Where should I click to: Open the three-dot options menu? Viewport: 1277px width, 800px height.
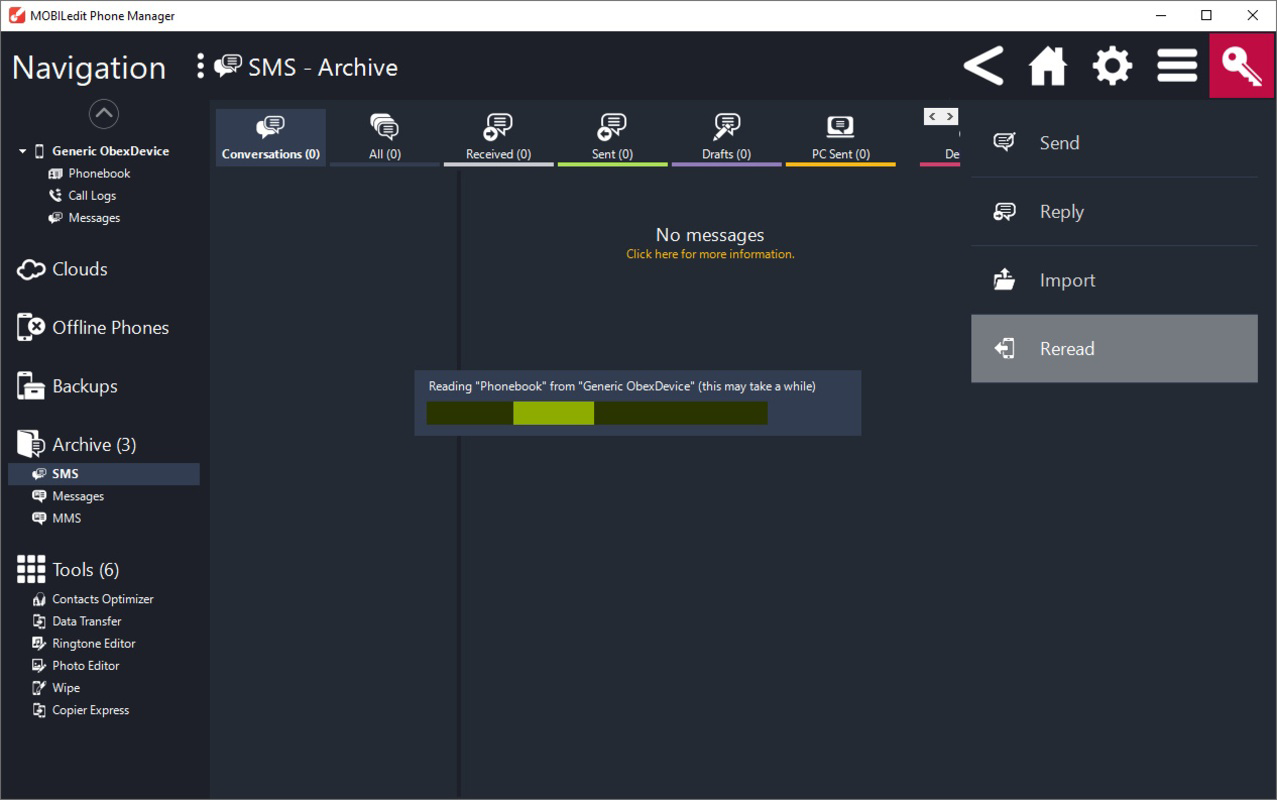pyautogui.click(x=200, y=66)
